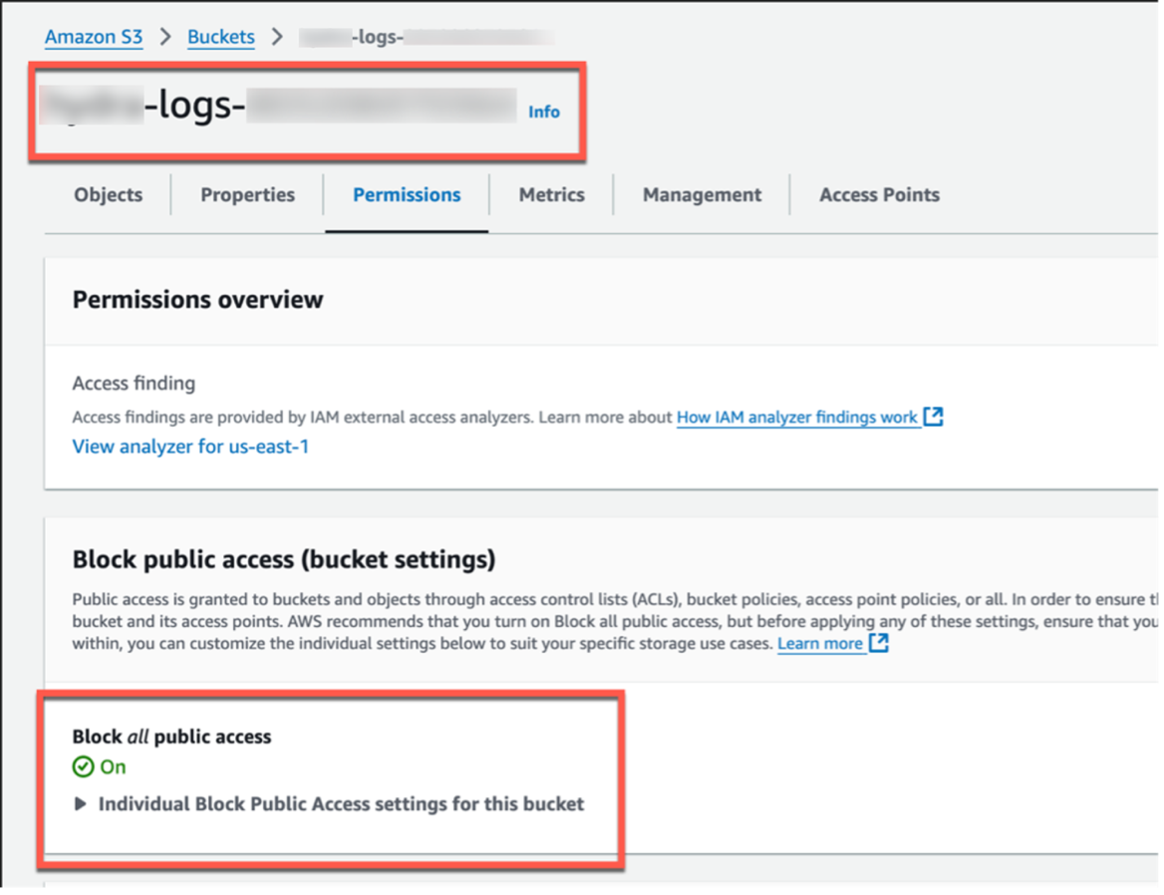
Task: Open "How IAM analyzer findings work"
Action: click(797, 417)
